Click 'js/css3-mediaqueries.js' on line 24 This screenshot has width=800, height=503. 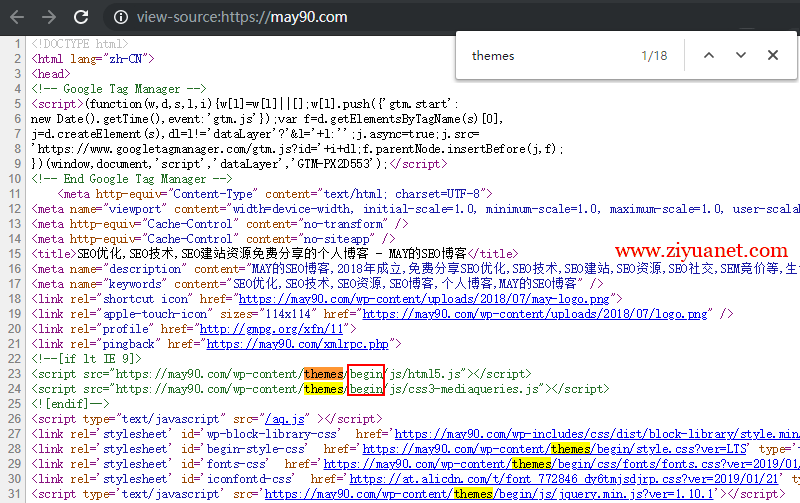(x=464, y=389)
